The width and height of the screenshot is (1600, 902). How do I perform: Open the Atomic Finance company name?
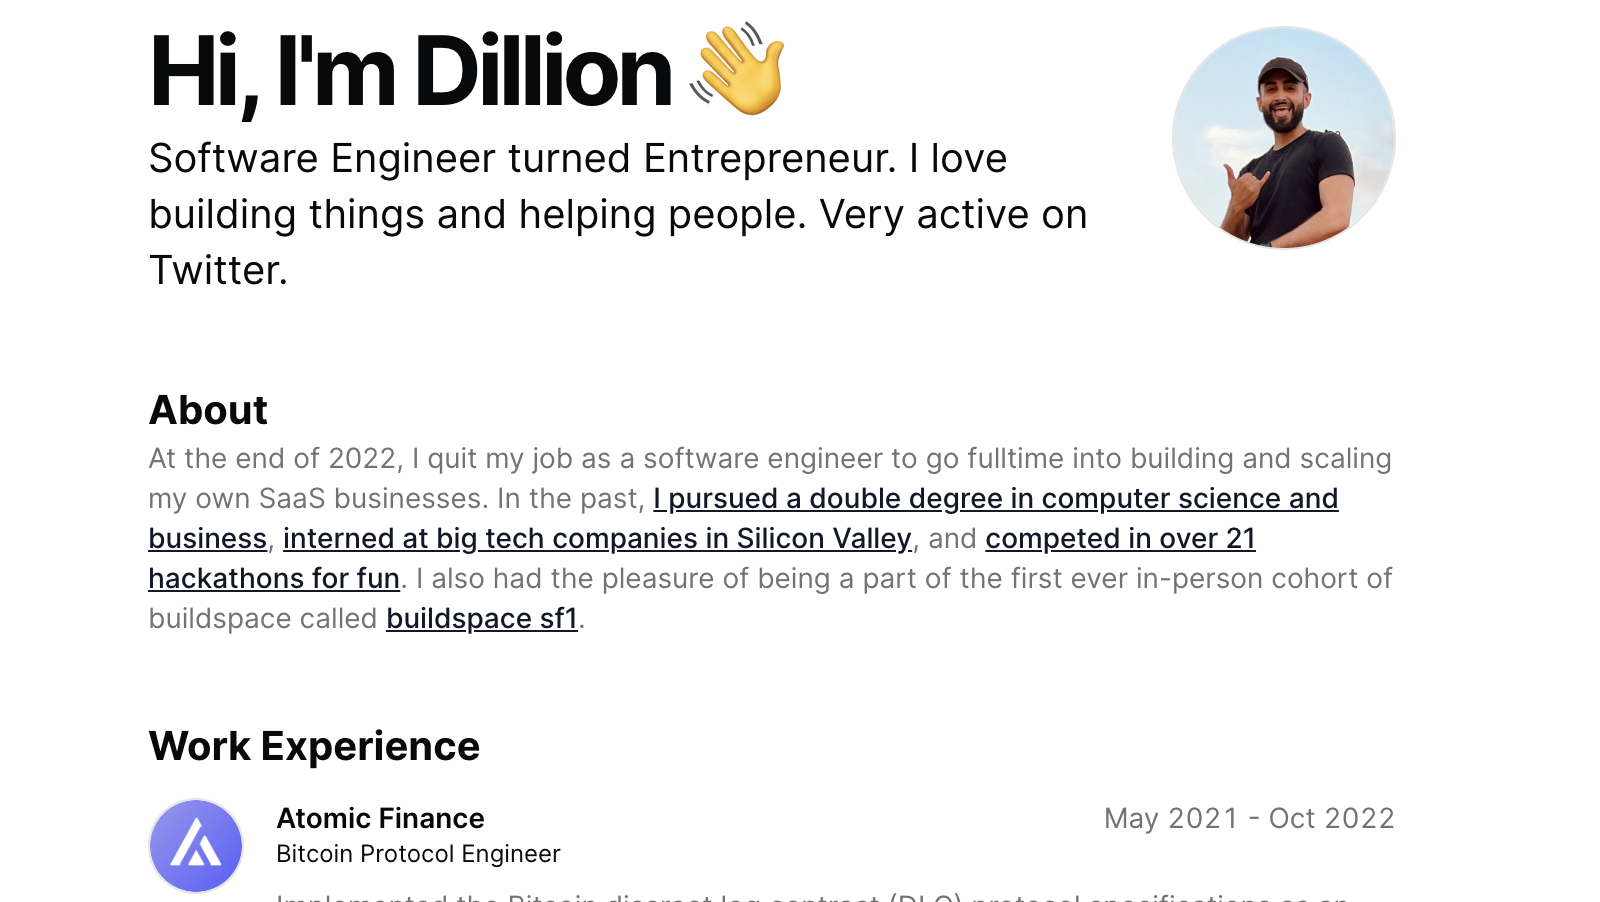[380, 818]
